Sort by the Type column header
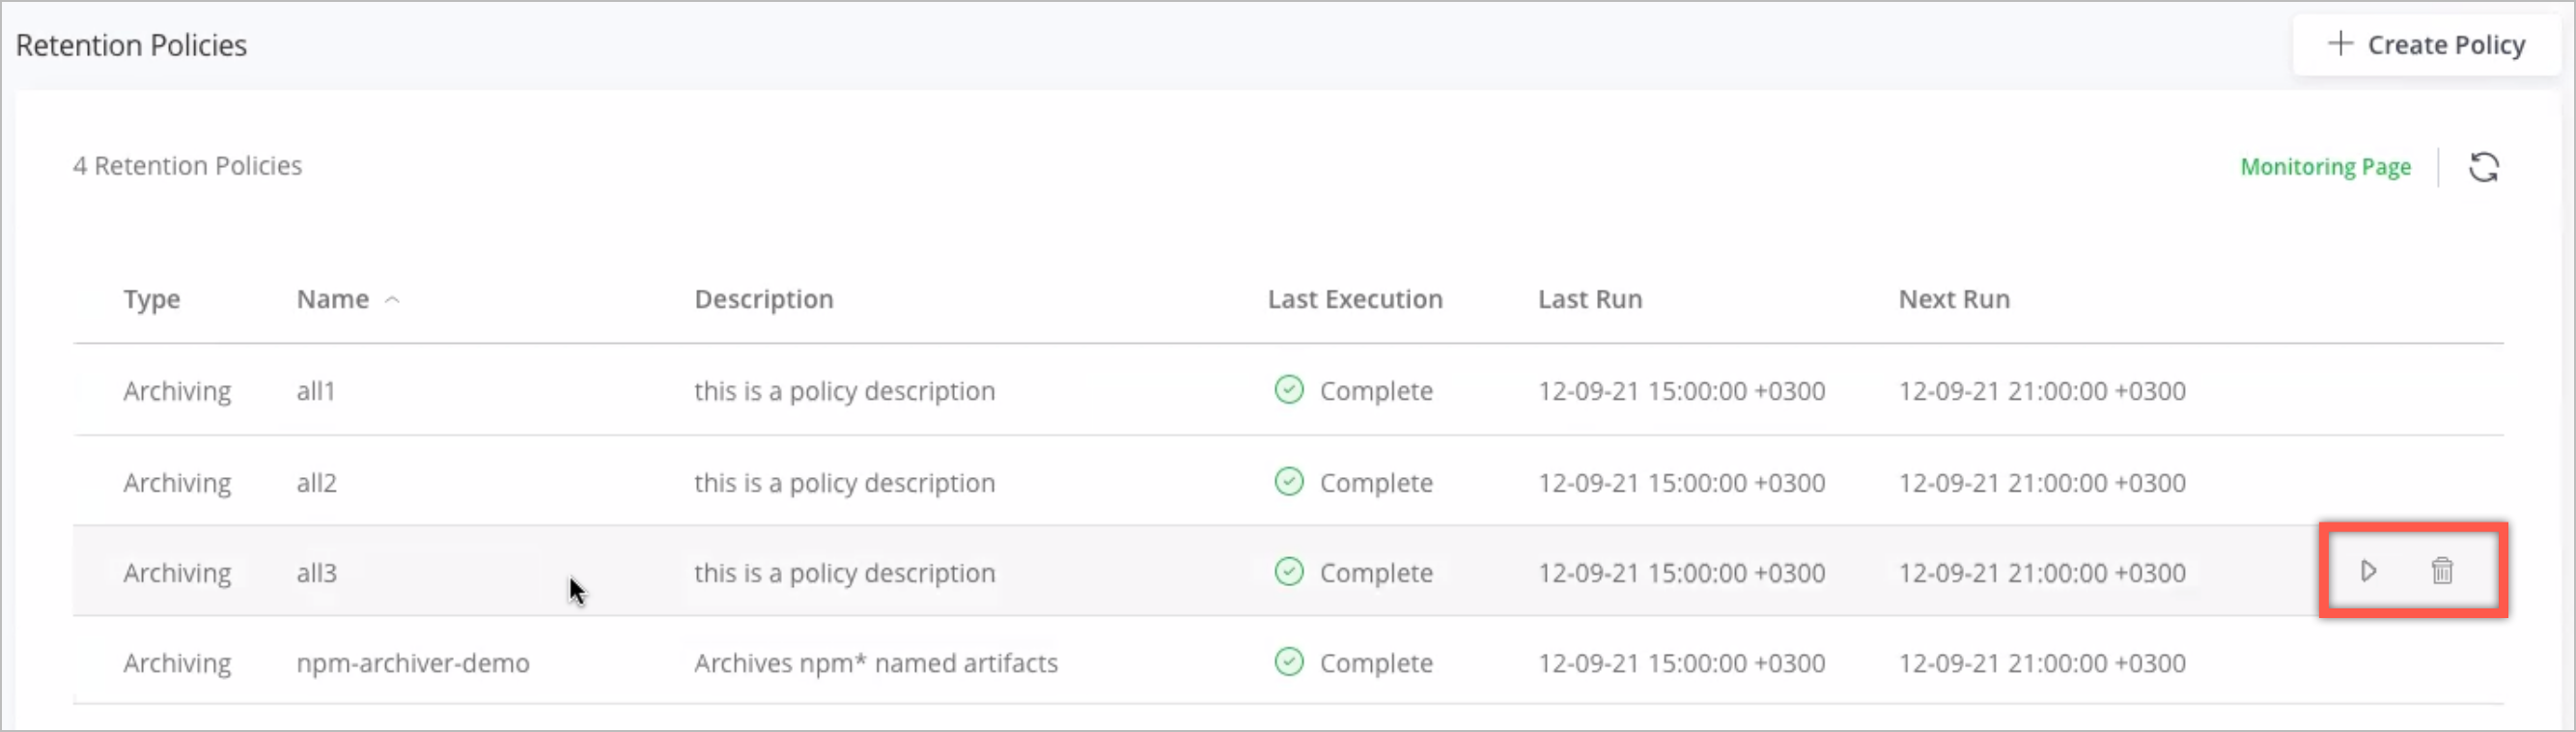Image resolution: width=2576 pixels, height=732 pixels. pos(152,299)
